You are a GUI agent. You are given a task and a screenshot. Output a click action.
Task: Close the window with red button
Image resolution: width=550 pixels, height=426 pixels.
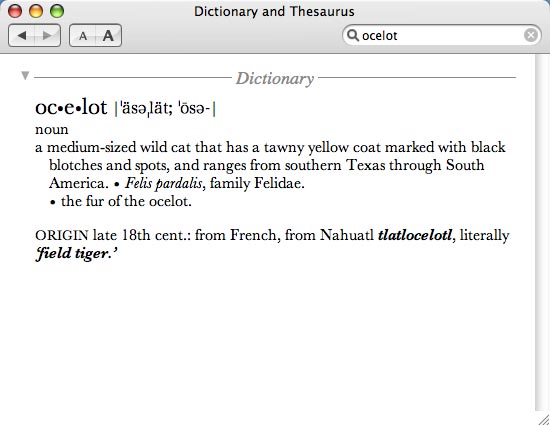[15, 12]
